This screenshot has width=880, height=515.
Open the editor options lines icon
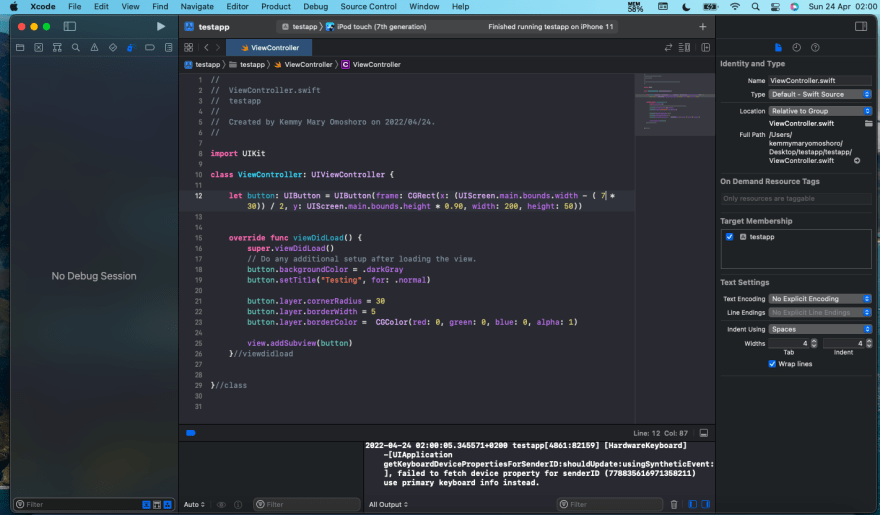point(684,48)
